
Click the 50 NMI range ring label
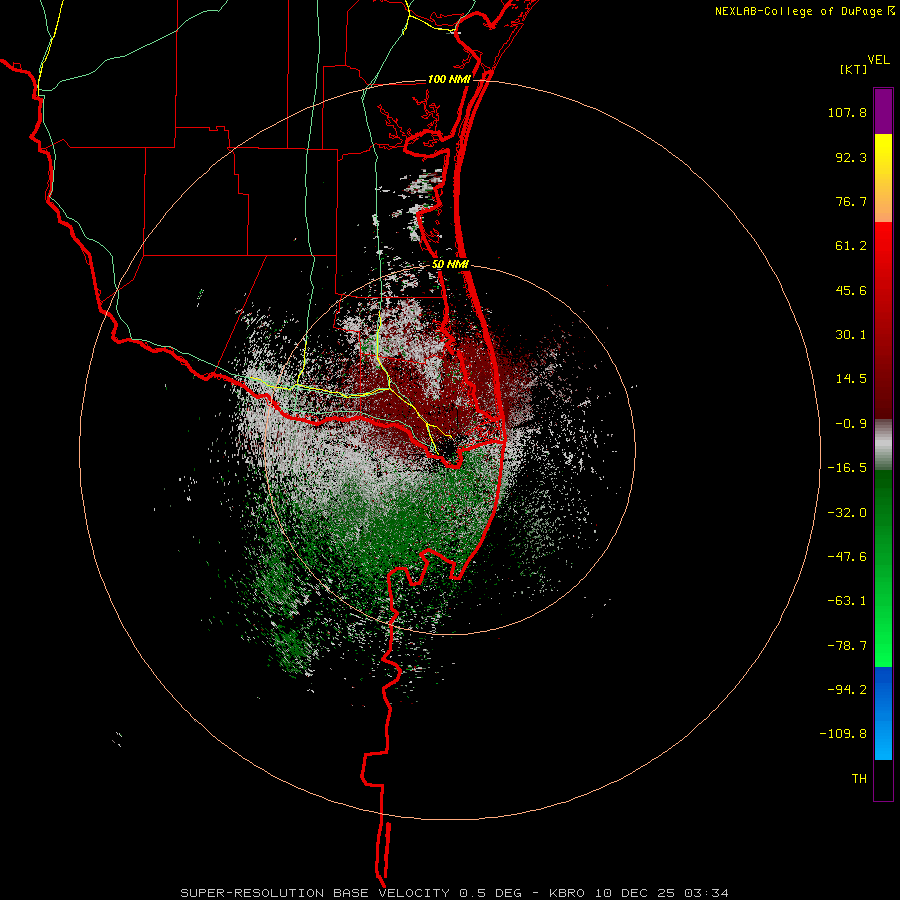pos(451,264)
